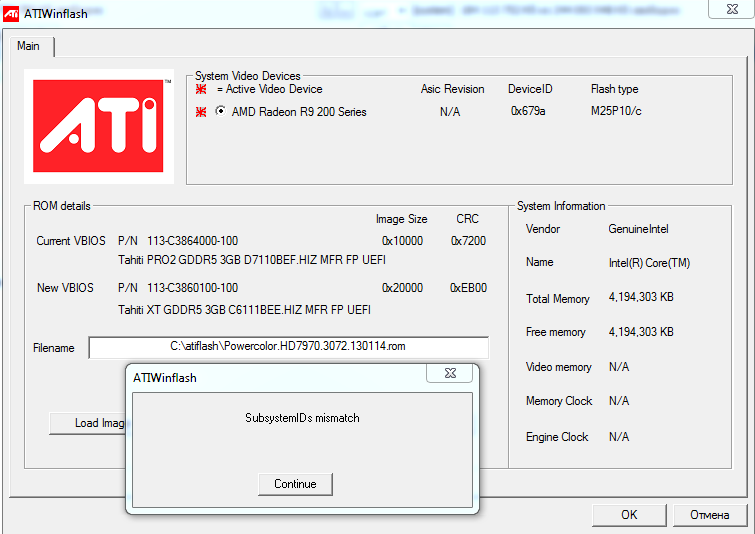
Task: Click current VBIOS part number 113-C3864000-100
Action: [193, 241]
